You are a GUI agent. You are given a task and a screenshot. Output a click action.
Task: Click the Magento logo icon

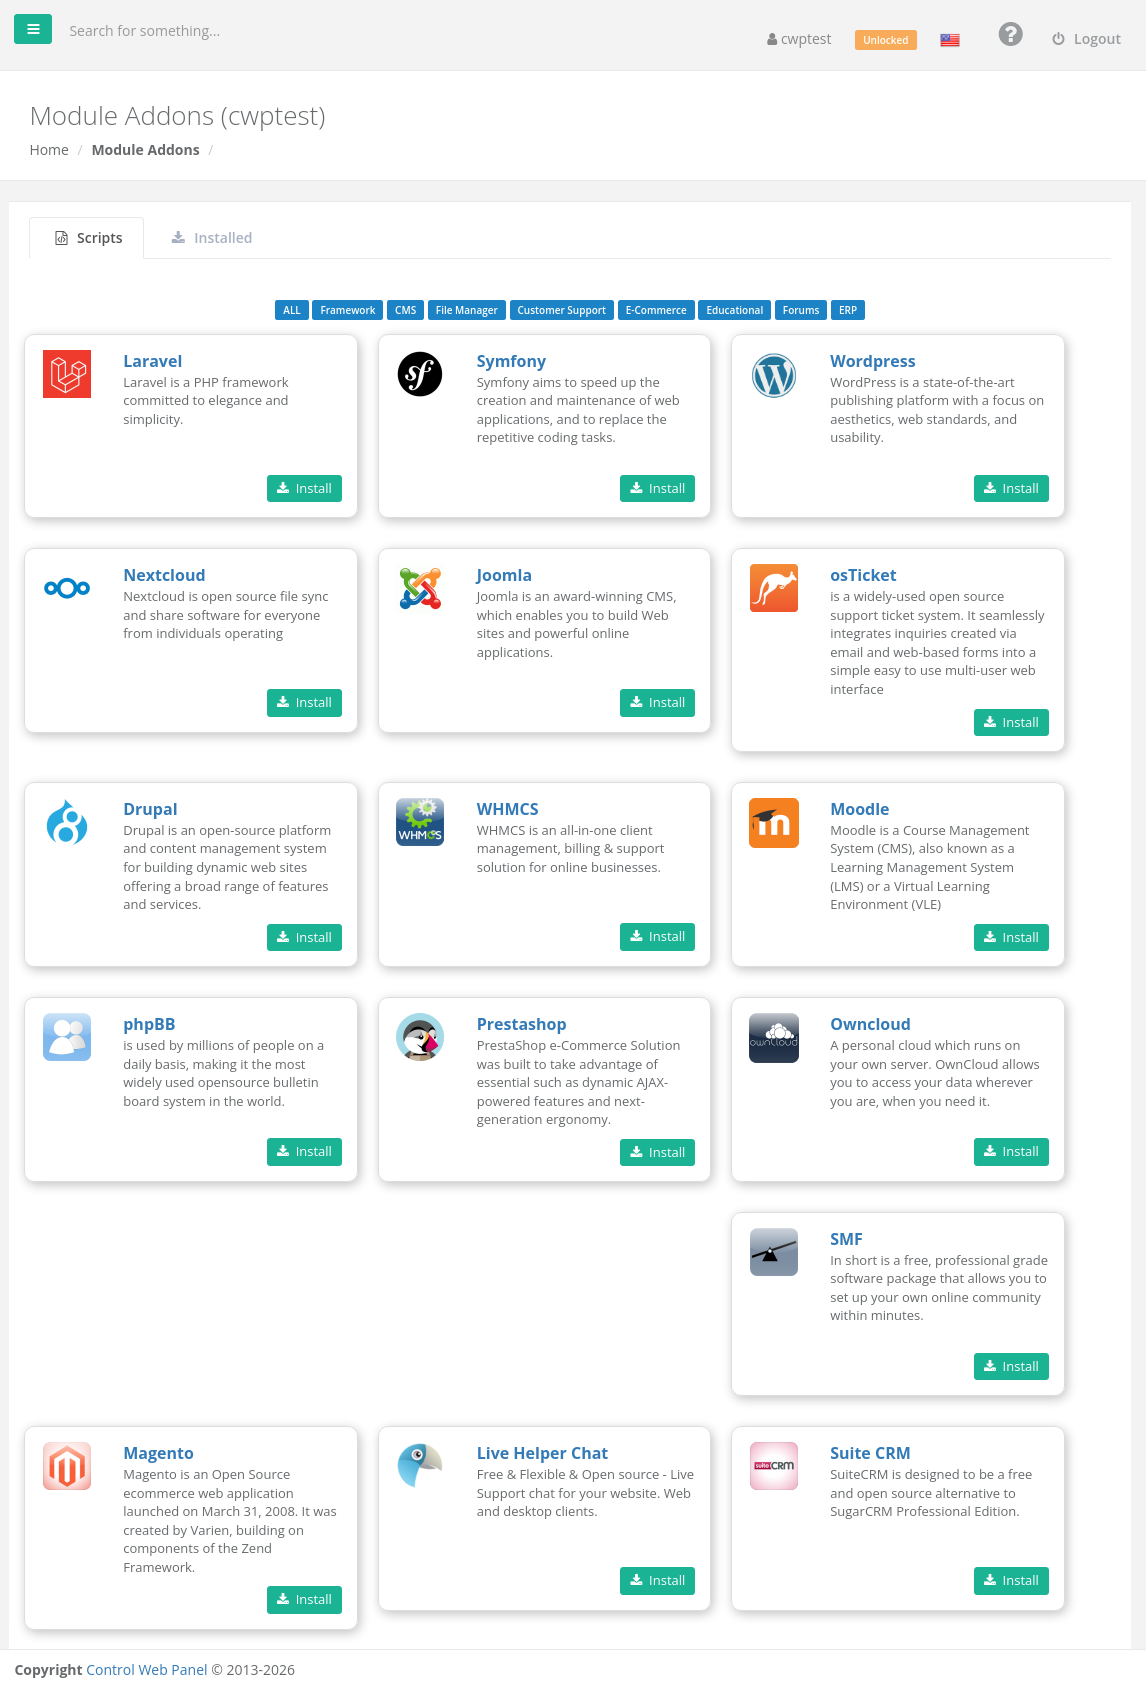tap(67, 1466)
